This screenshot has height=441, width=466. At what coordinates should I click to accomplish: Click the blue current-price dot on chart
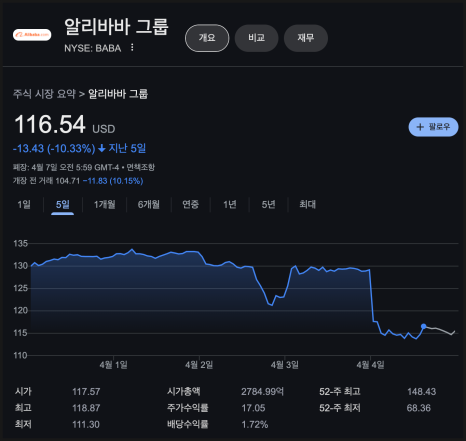tap(423, 326)
